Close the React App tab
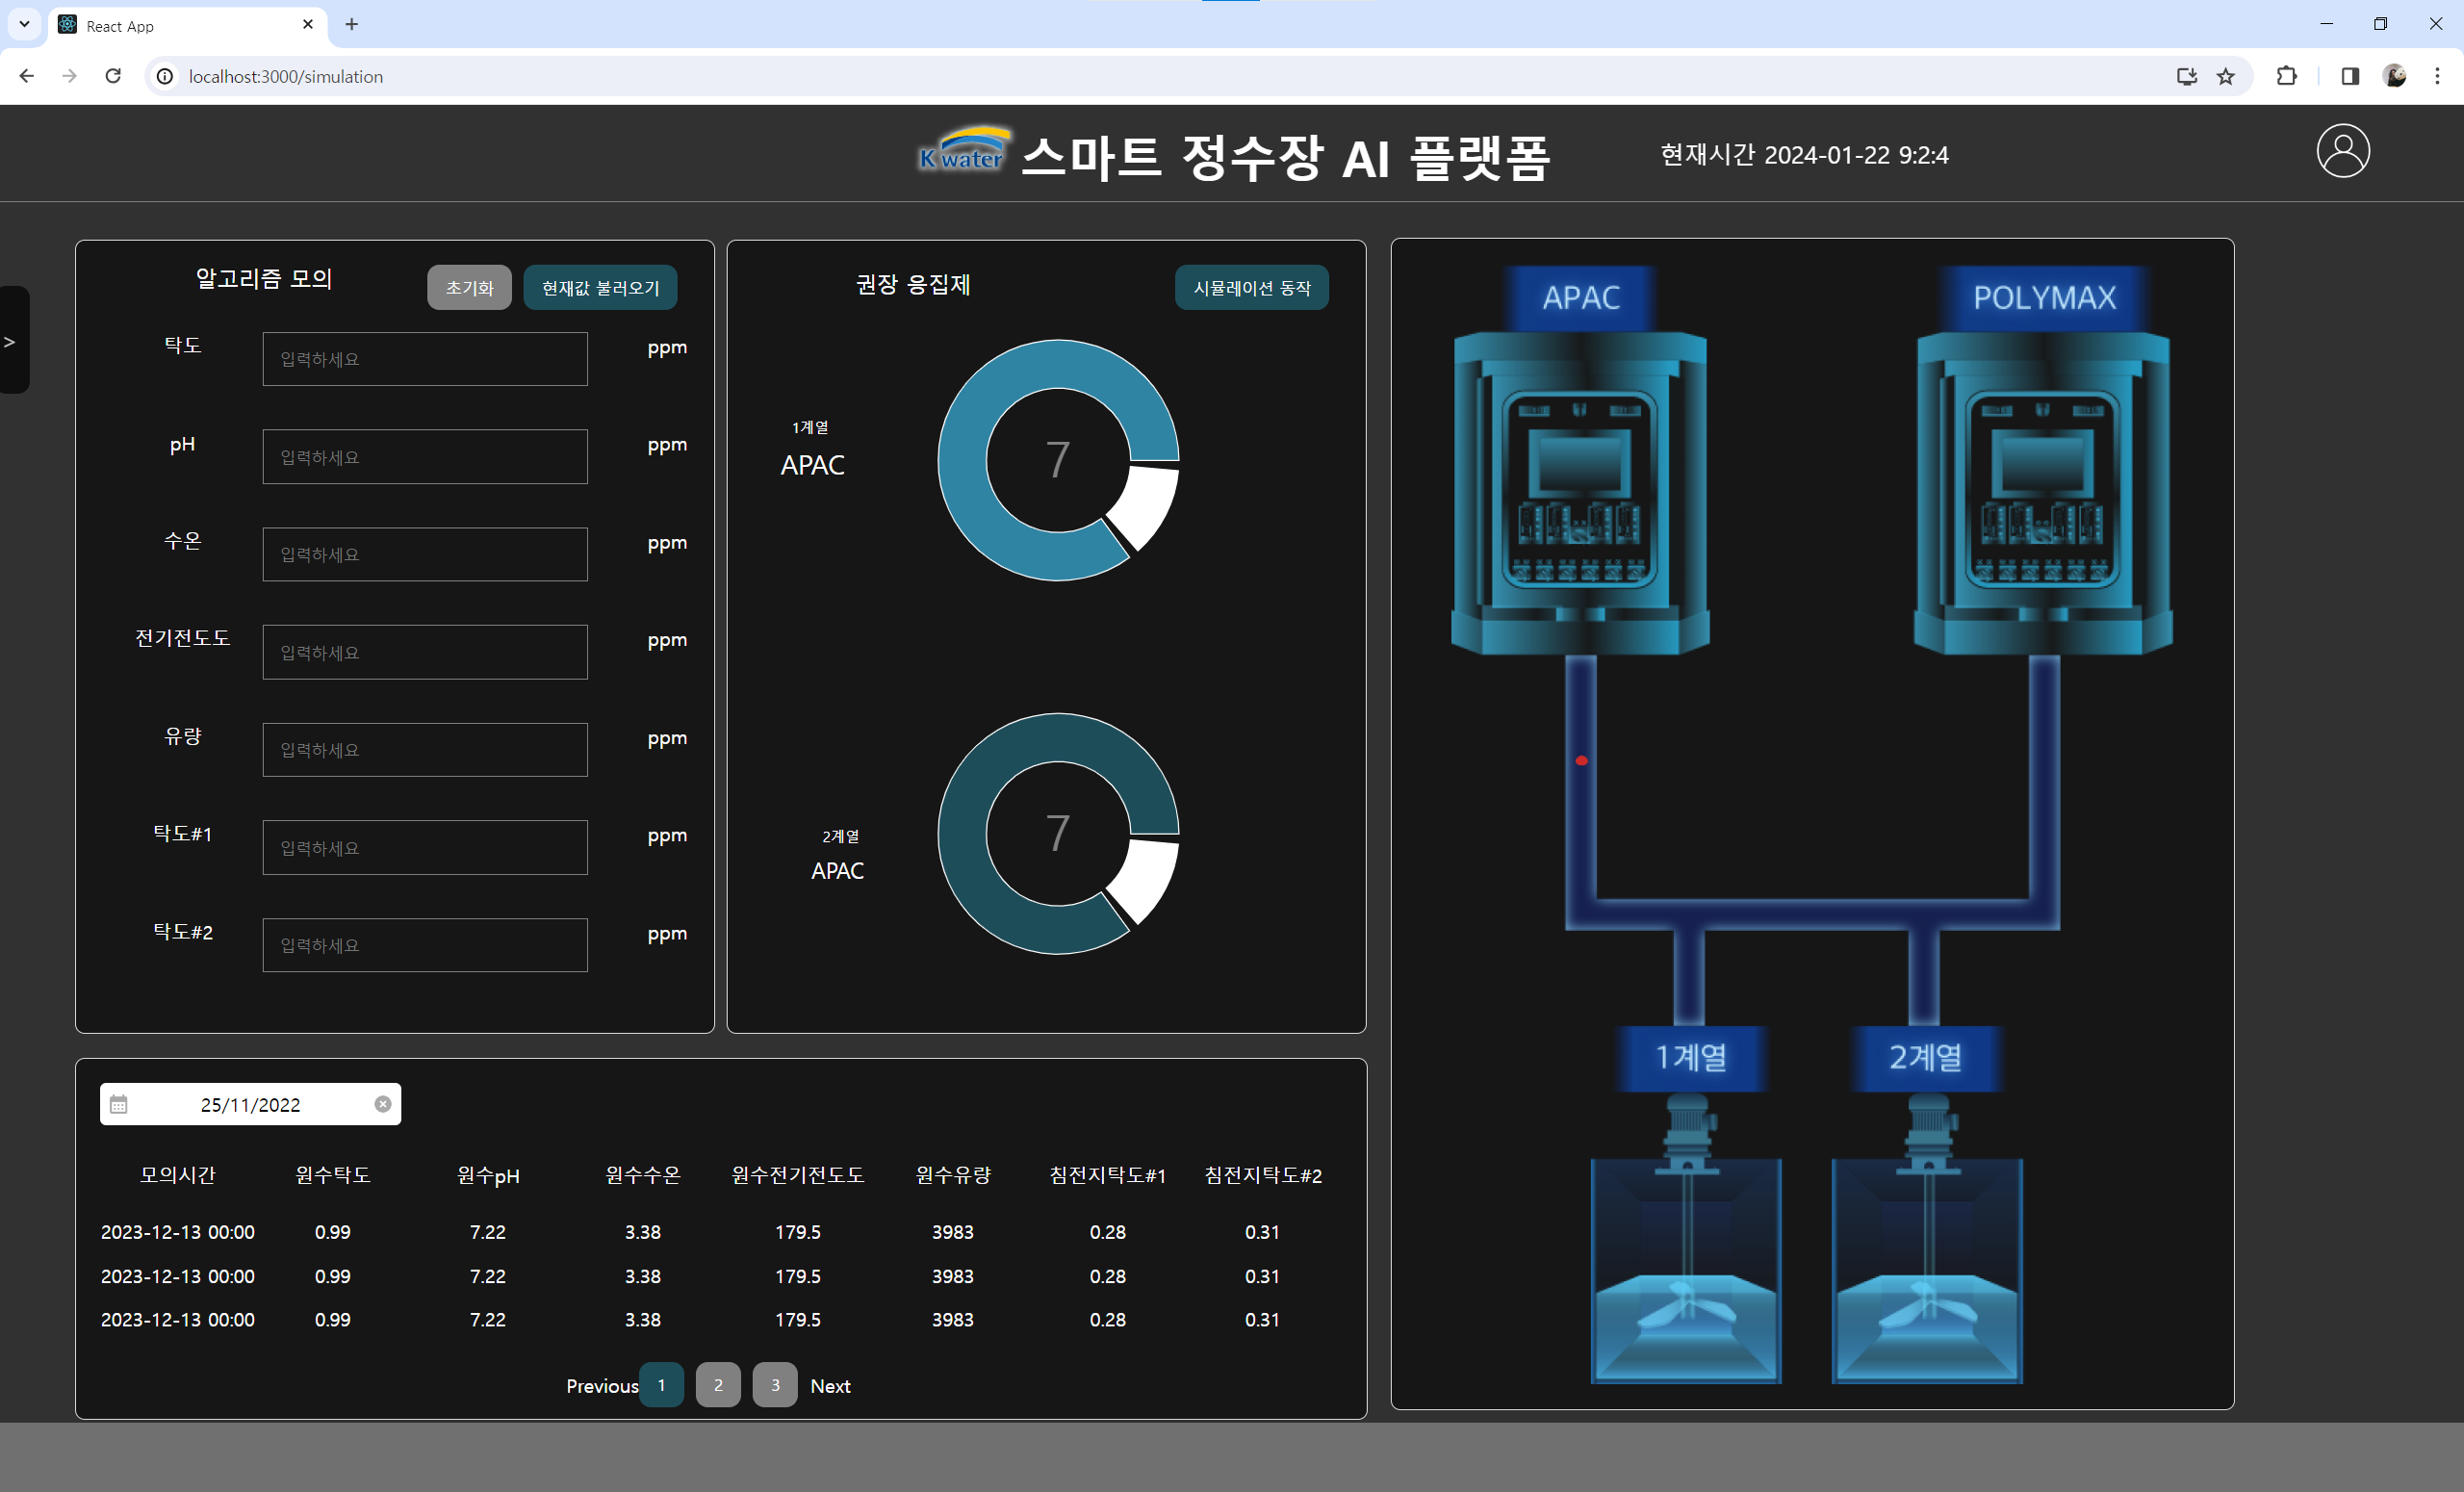Screen dimensions: 2464x1492 click(308, 24)
